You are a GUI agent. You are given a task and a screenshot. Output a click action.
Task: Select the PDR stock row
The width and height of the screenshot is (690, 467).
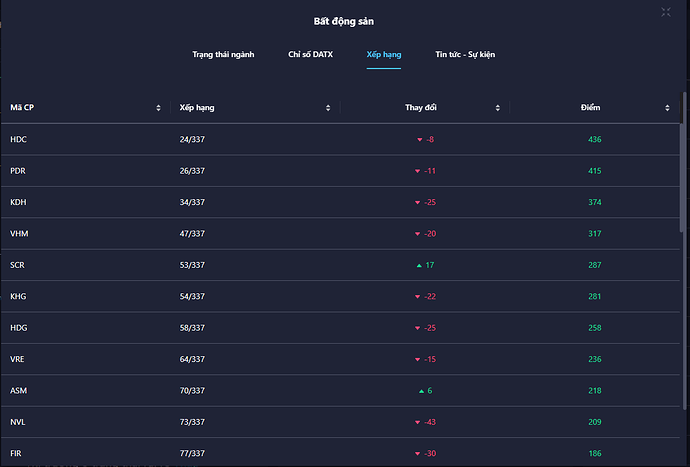click(18, 171)
